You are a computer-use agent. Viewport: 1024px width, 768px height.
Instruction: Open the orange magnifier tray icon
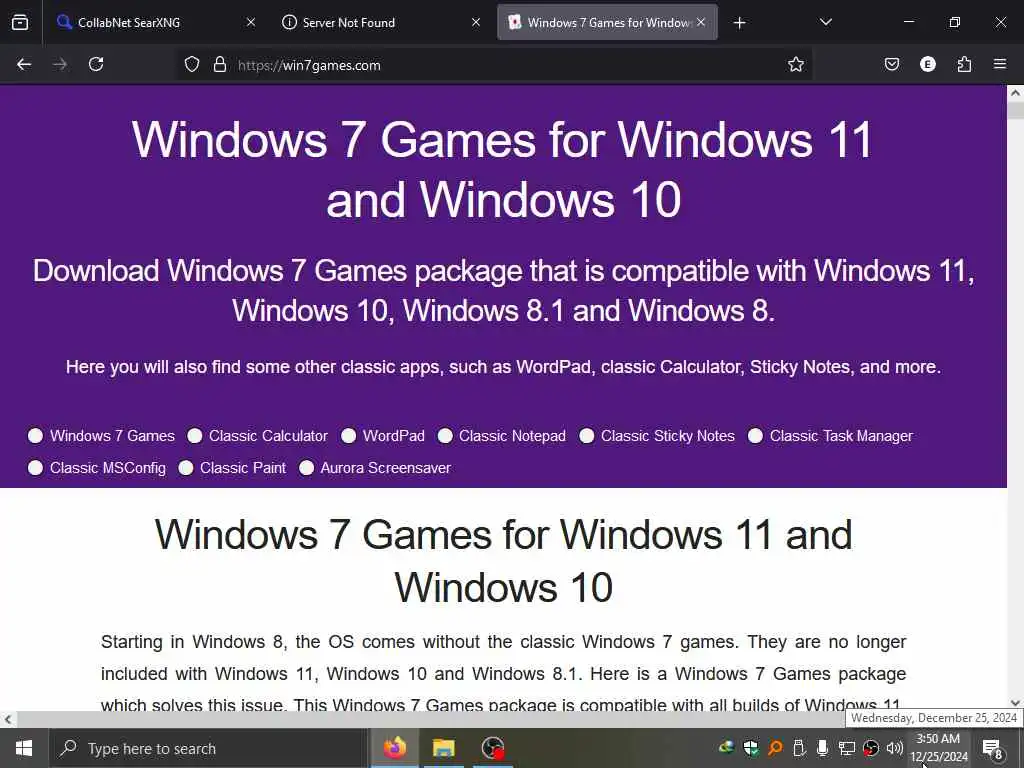pos(775,748)
